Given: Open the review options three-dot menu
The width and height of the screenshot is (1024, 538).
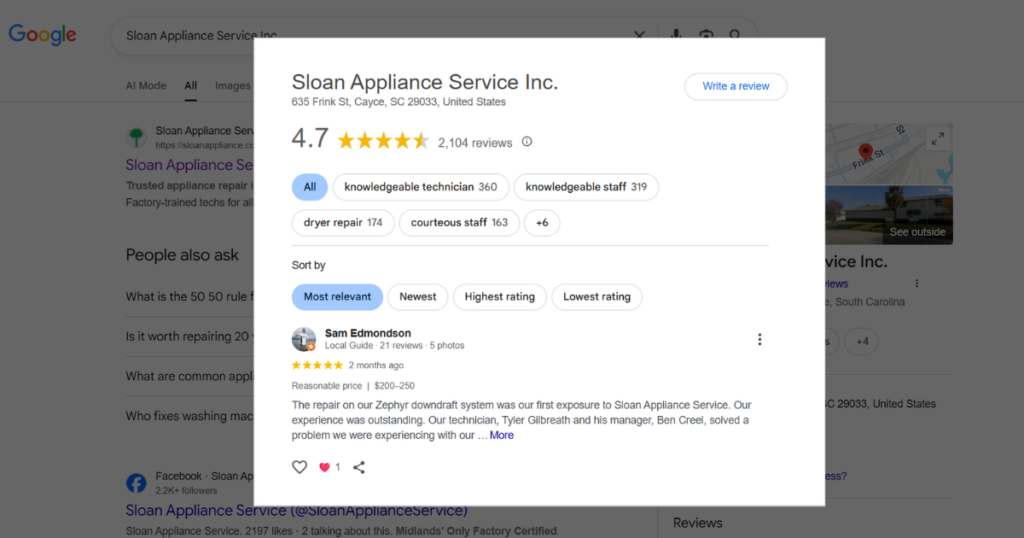Looking at the screenshot, I should pos(759,340).
